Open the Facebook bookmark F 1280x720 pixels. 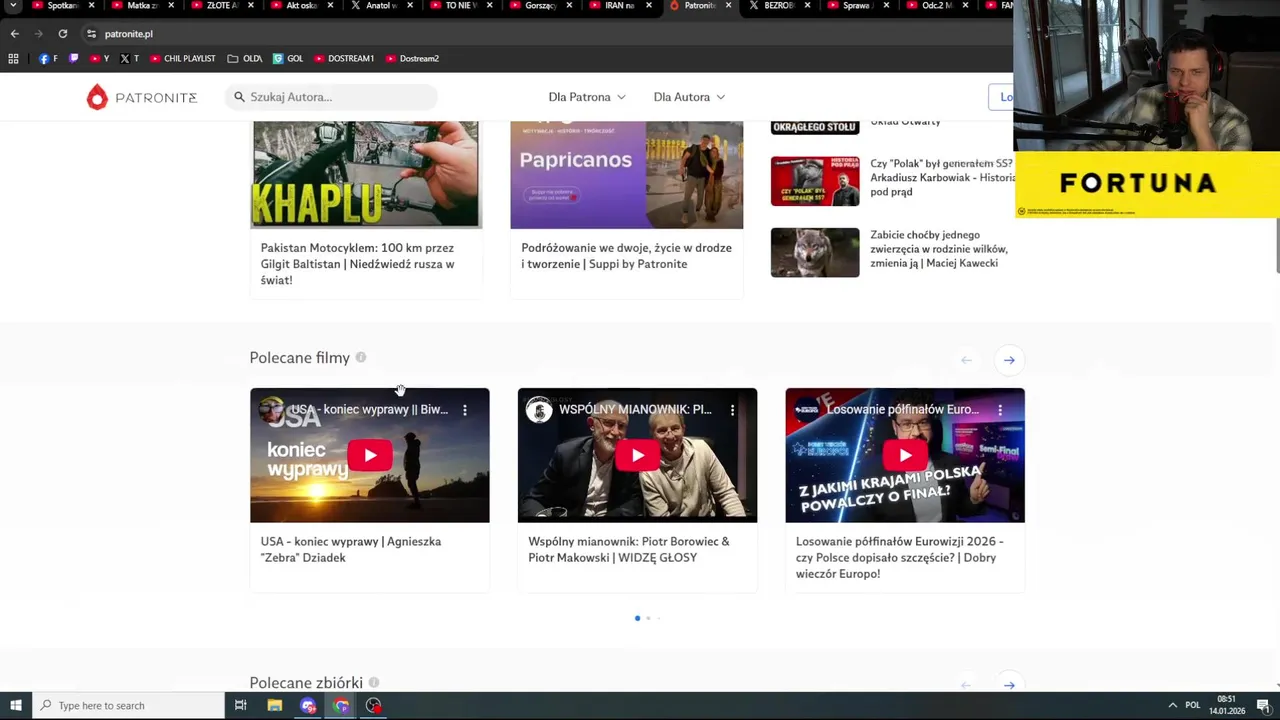click(48, 58)
